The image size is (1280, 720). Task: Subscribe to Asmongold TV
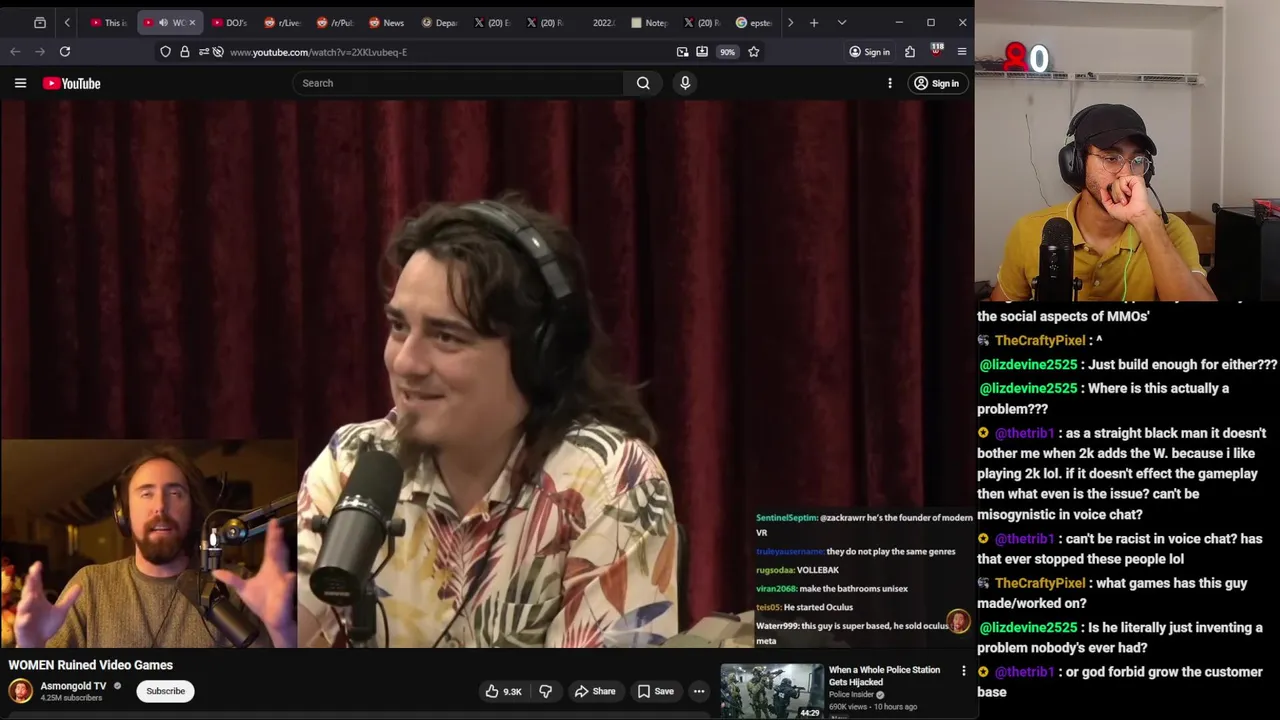click(166, 691)
